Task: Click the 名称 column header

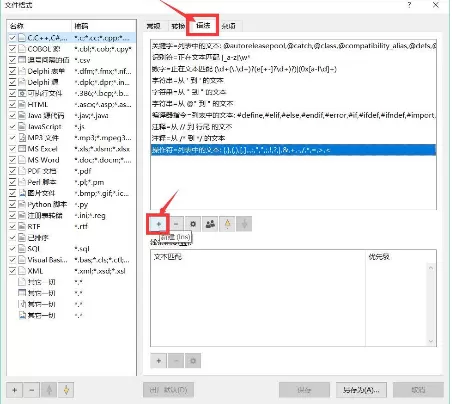Action: point(39,26)
